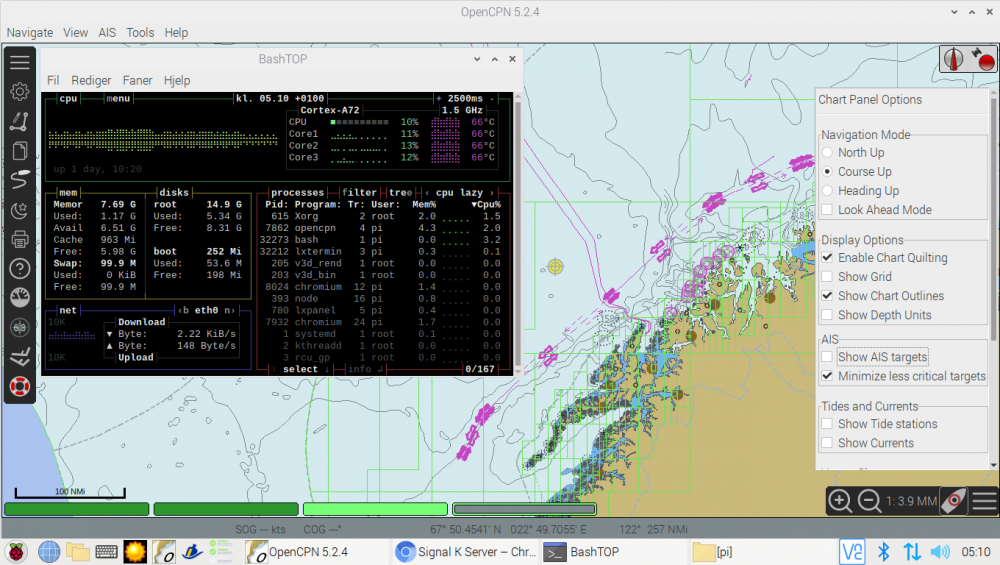Image resolution: width=1000 pixels, height=565 pixels.
Task: Click the Bluetooth tray icon
Action: coord(883,552)
